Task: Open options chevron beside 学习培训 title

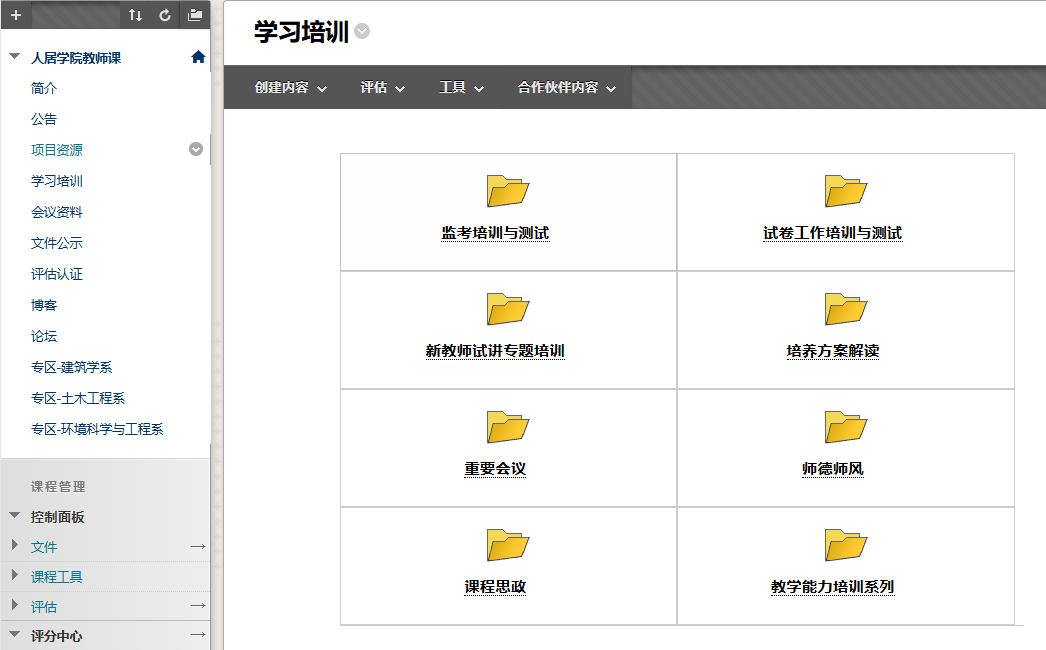Action: point(362,31)
